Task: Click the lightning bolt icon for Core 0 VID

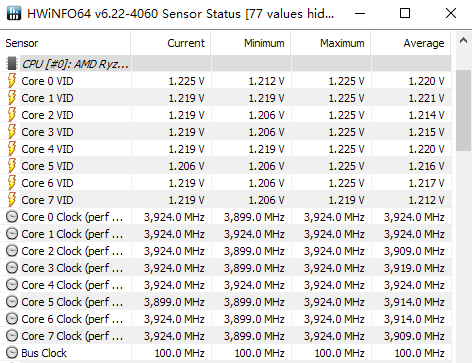Action: point(12,81)
